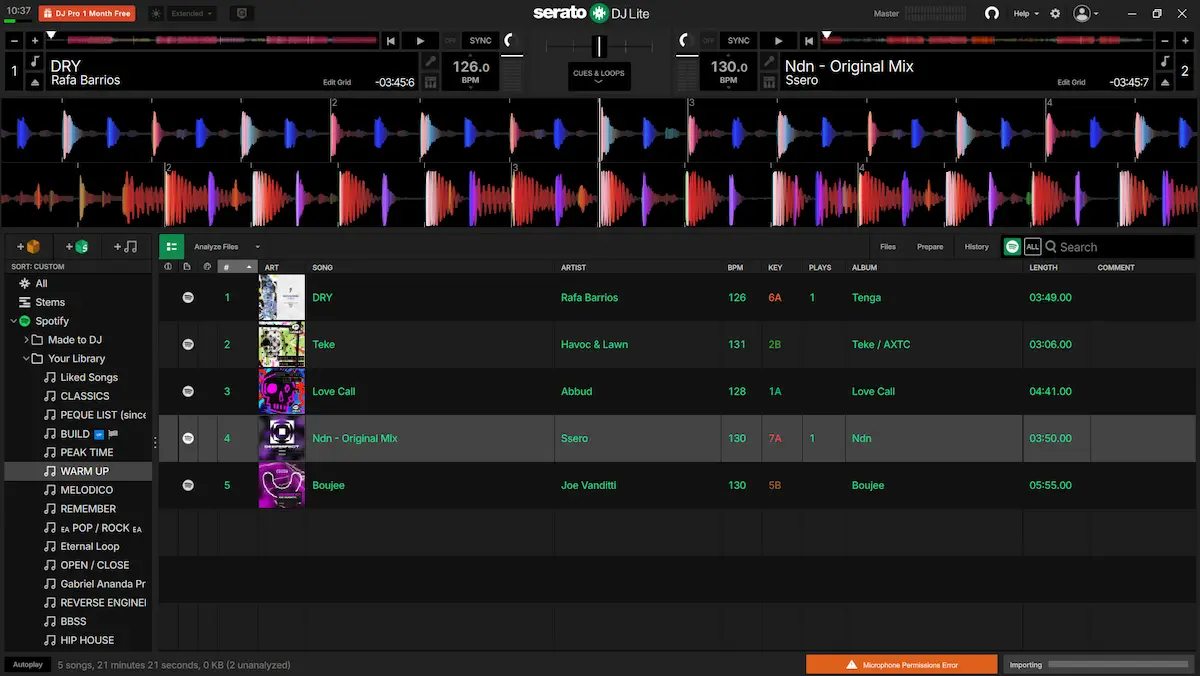Viewport: 1200px width, 676px height.
Task: Click the minus button on deck 2
Action: click(x=1164, y=41)
